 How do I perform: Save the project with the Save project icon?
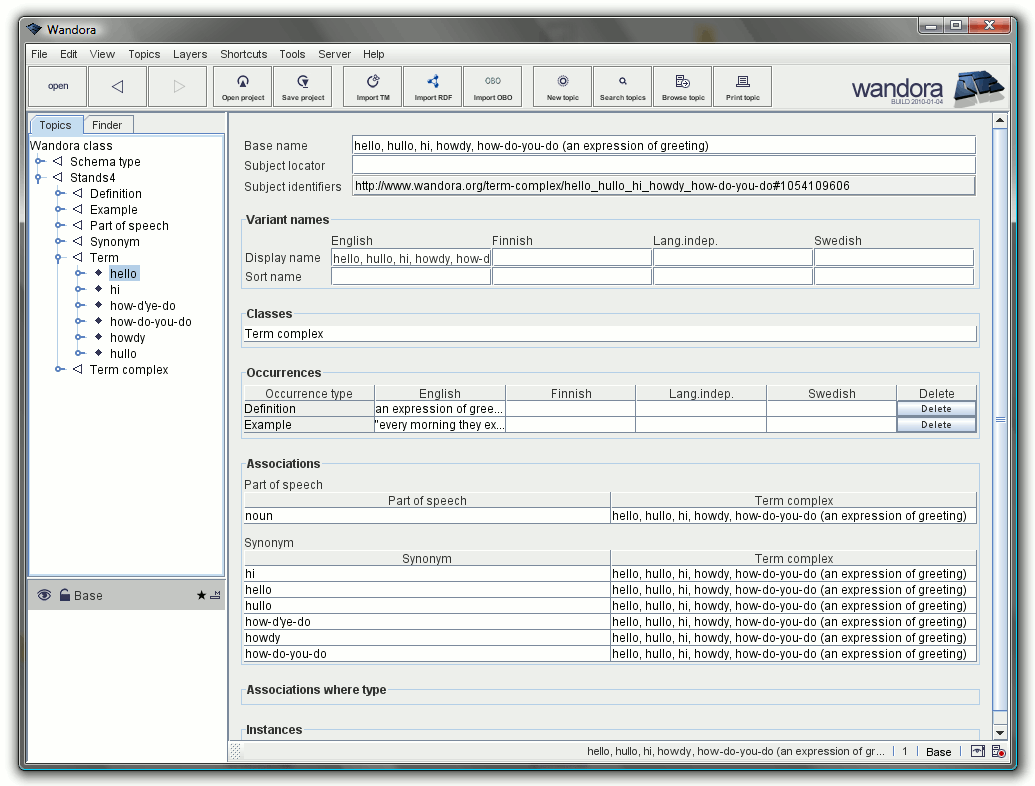(302, 86)
